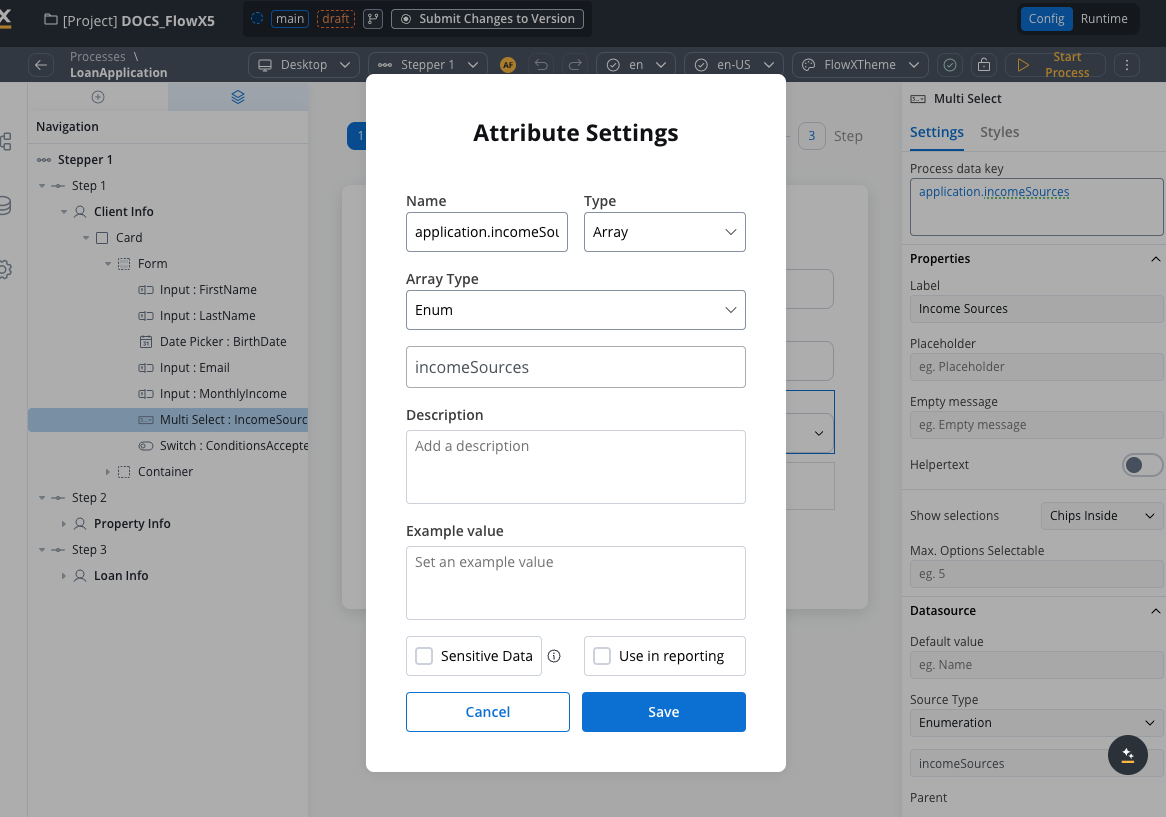Open the Array Type dropdown showing Enum
1166x817 pixels.
(576, 310)
